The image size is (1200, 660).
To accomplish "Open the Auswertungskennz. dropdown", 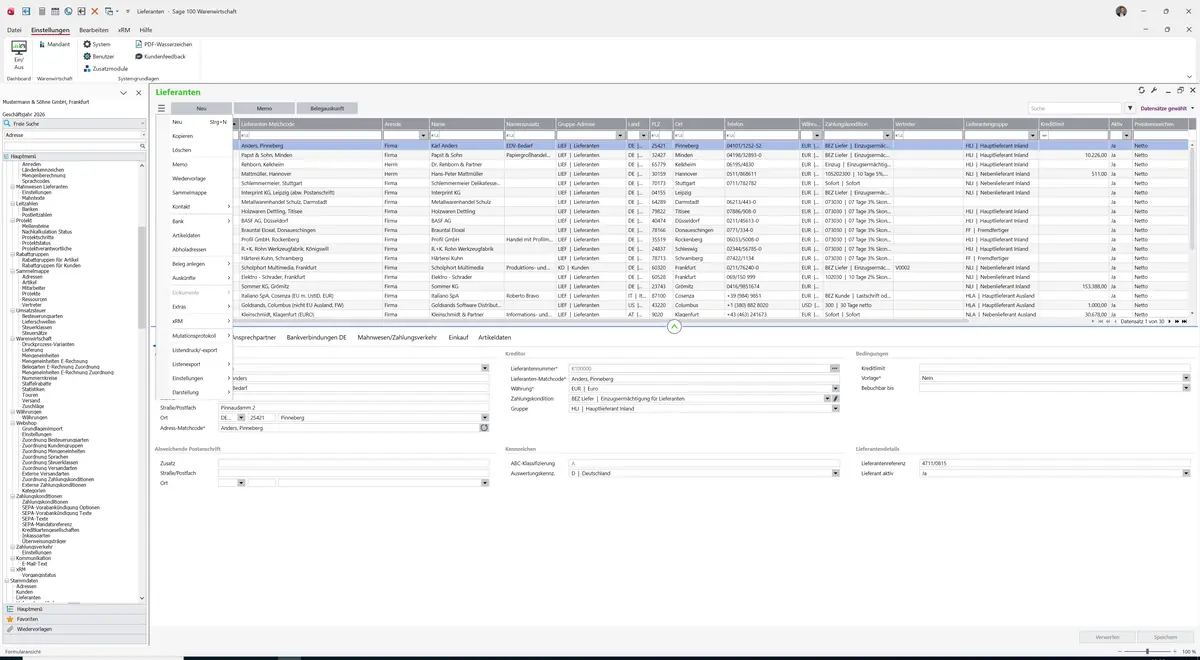I will 836,473.
